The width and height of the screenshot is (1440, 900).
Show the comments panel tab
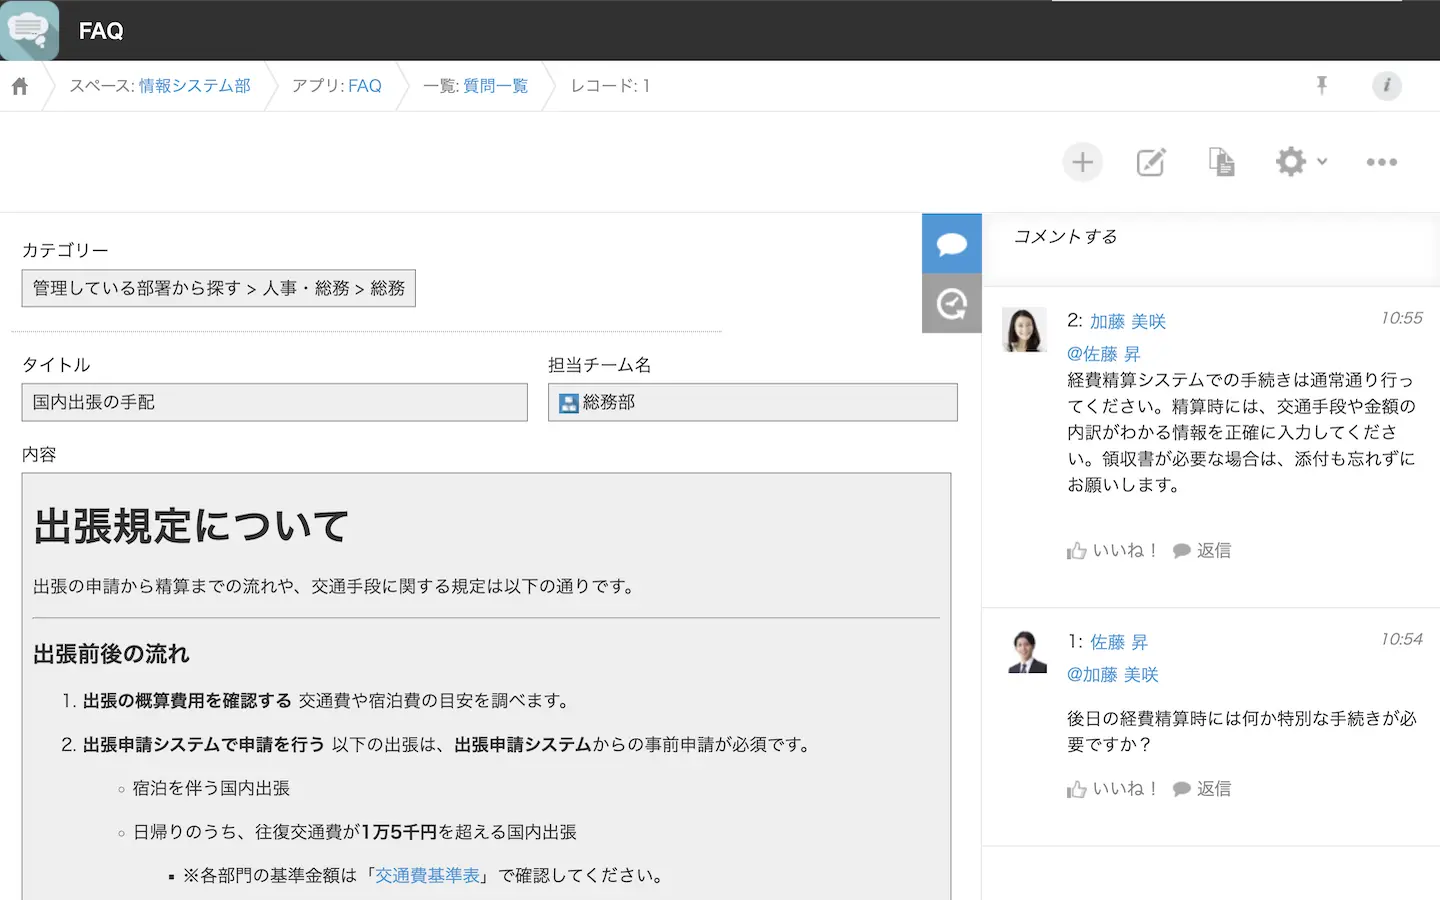click(951, 243)
